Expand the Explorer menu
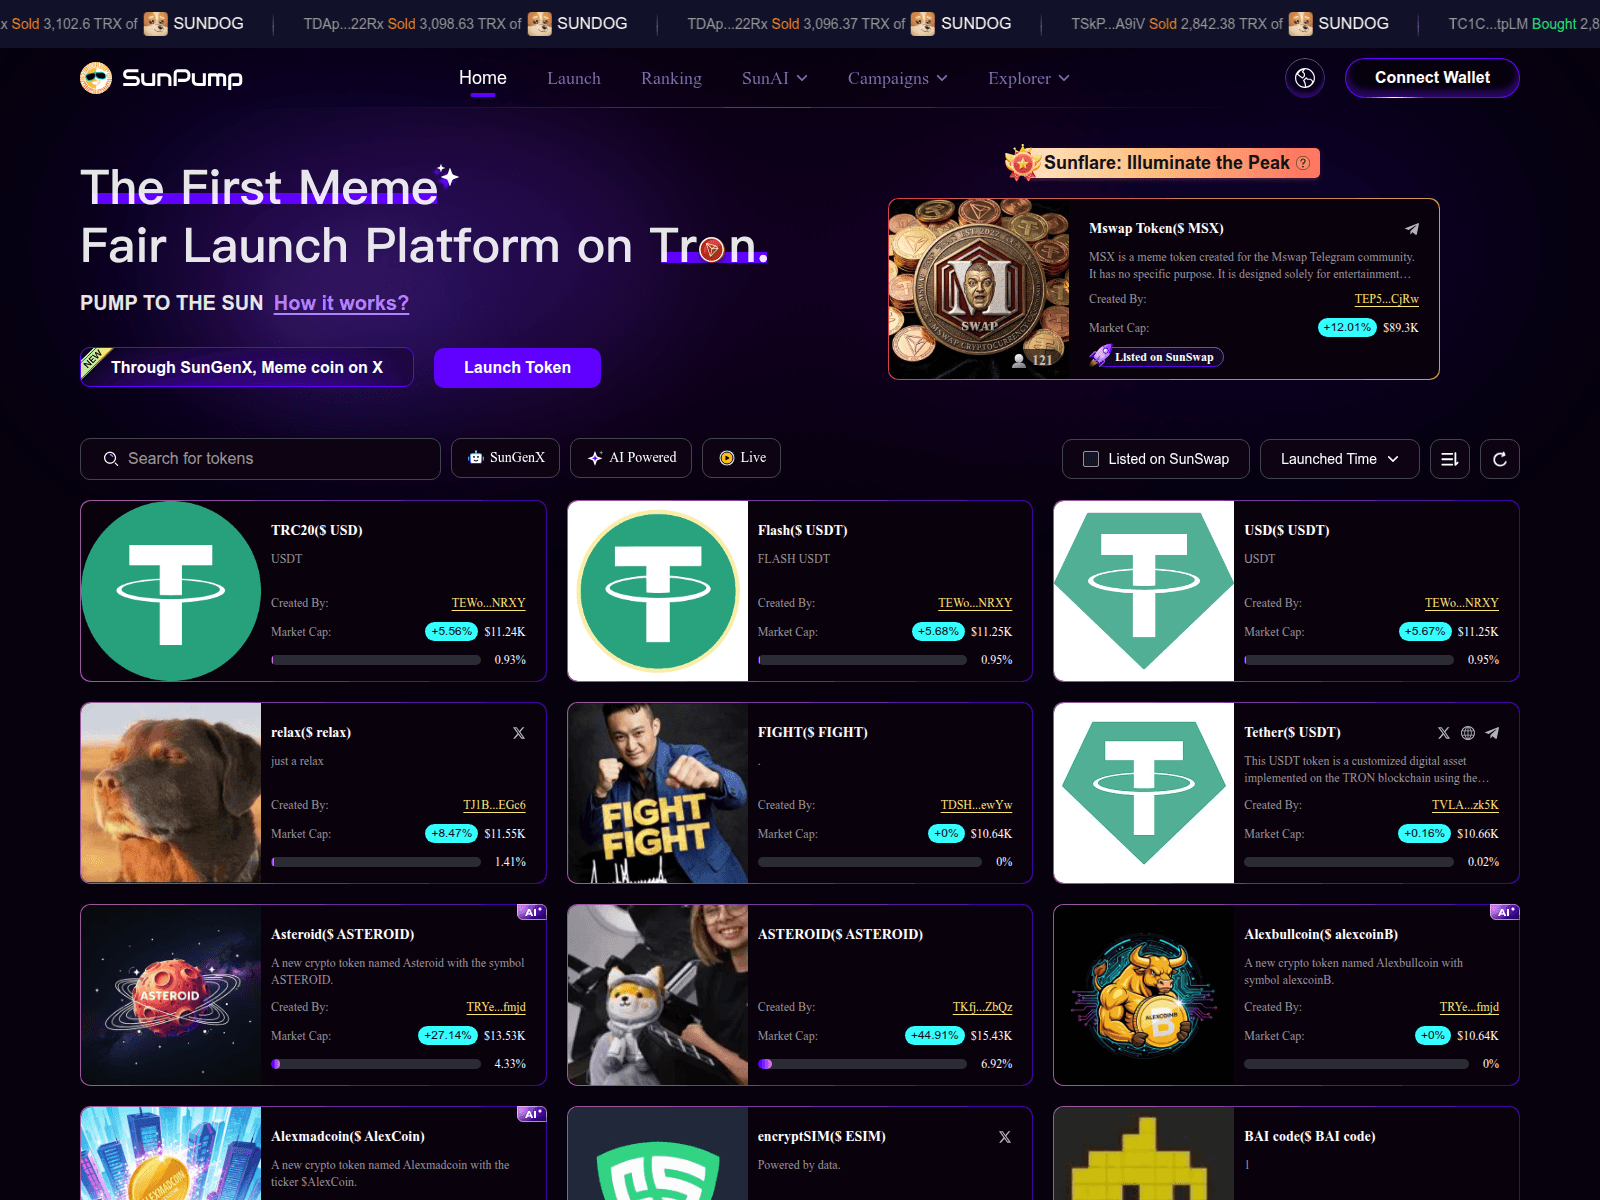The width and height of the screenshot is (1600, 1200). [x=1029, y=78]
